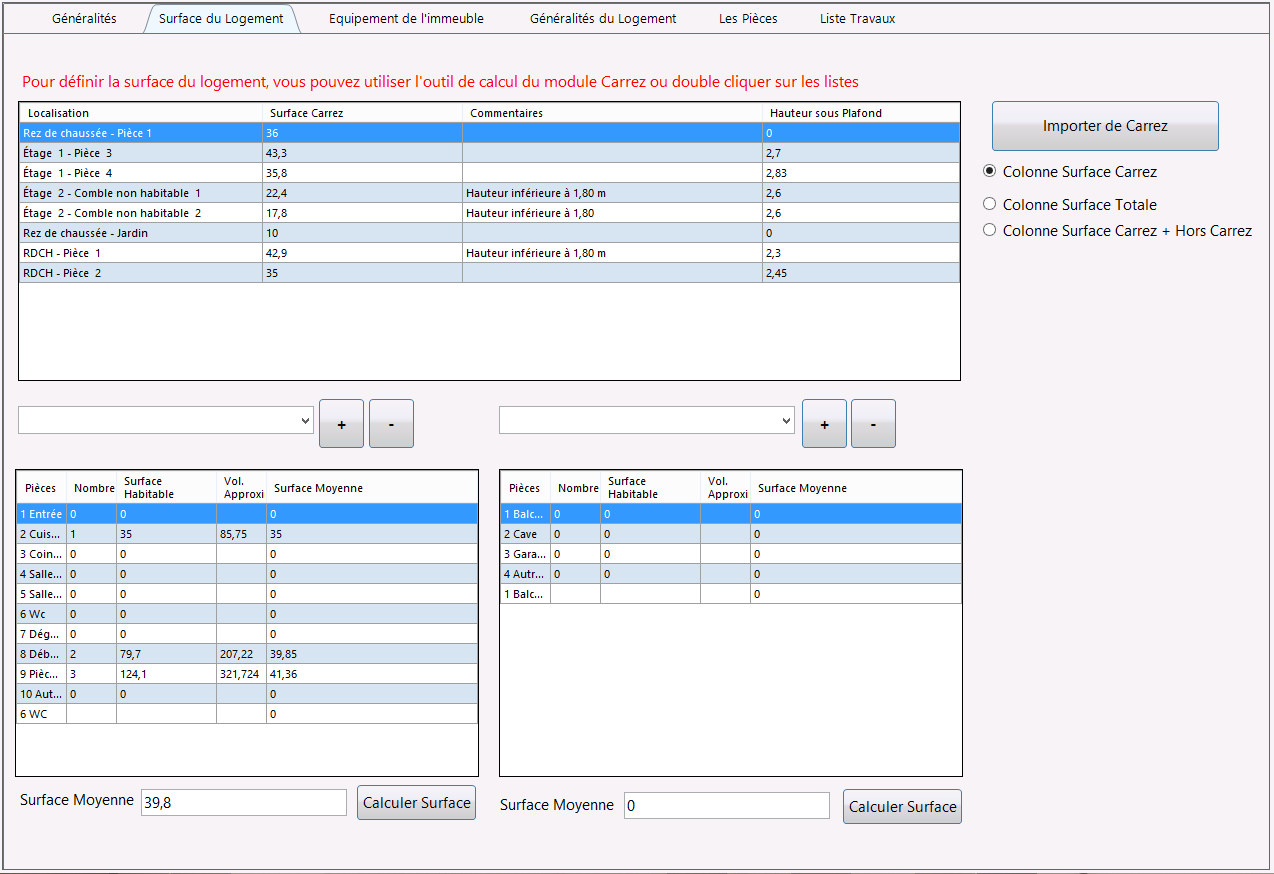Click the minus button beside right dropdown
This screenshot has height=874, width=1274.
tap(873, 424)
